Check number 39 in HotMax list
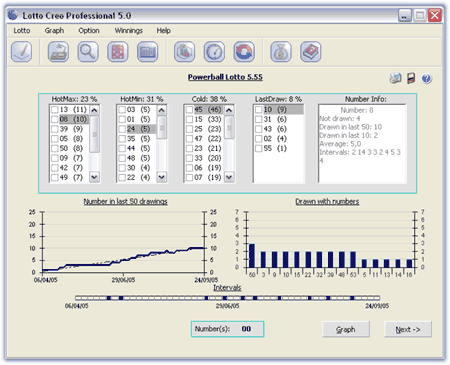 pyautogui.click(x=55, y=129)
